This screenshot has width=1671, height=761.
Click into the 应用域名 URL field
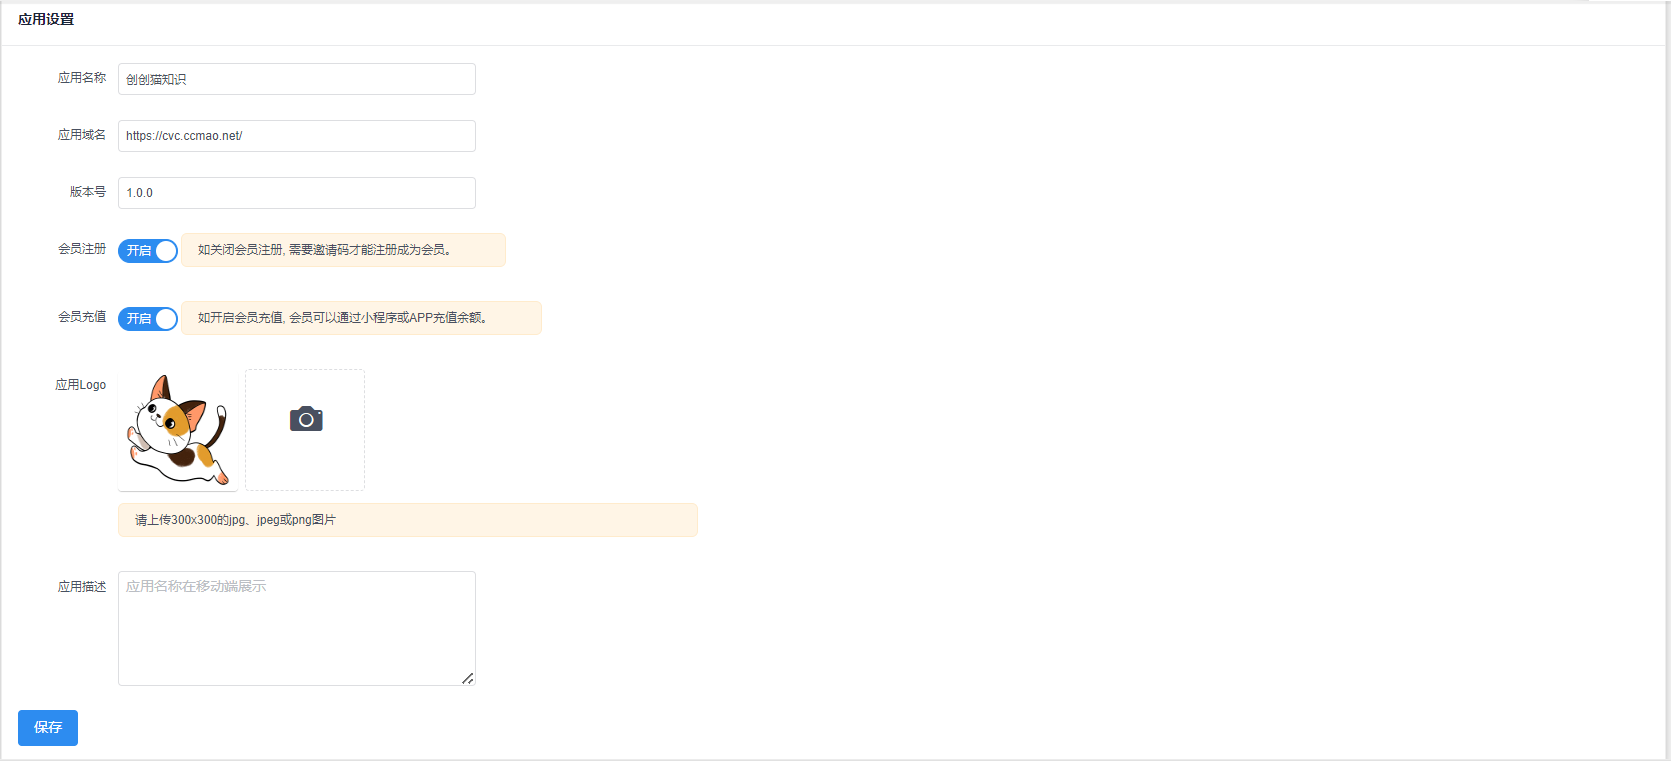click(297, 136)
